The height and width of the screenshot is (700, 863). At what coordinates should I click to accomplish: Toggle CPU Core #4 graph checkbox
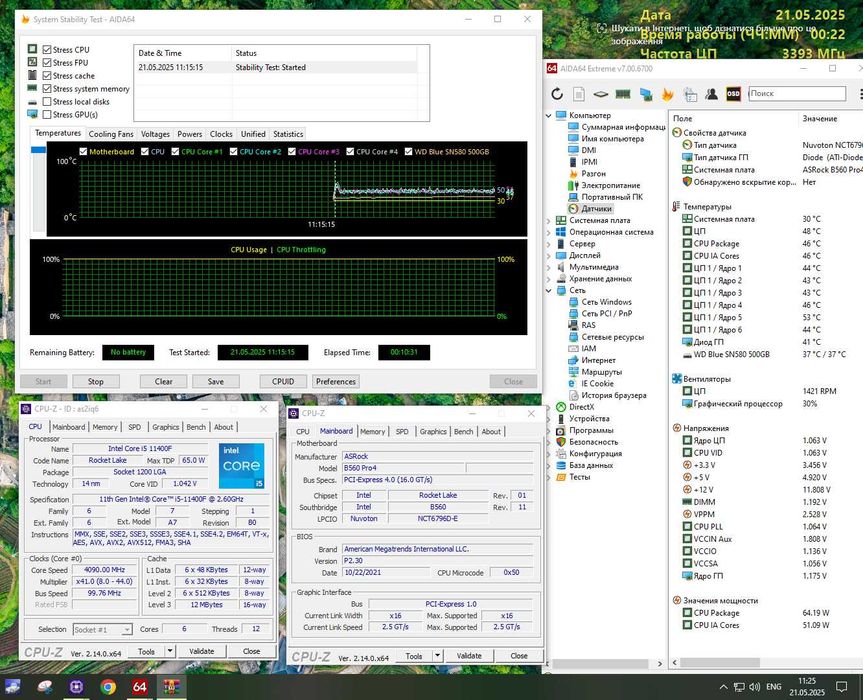[x=350, y=151]
